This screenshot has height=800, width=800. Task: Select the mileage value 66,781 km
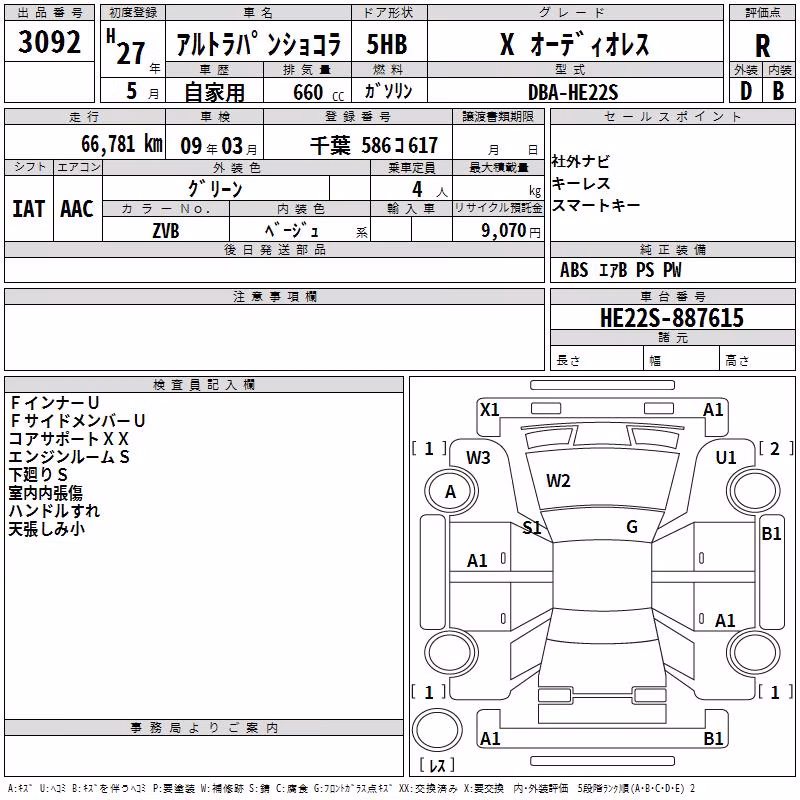coord(122,144)
